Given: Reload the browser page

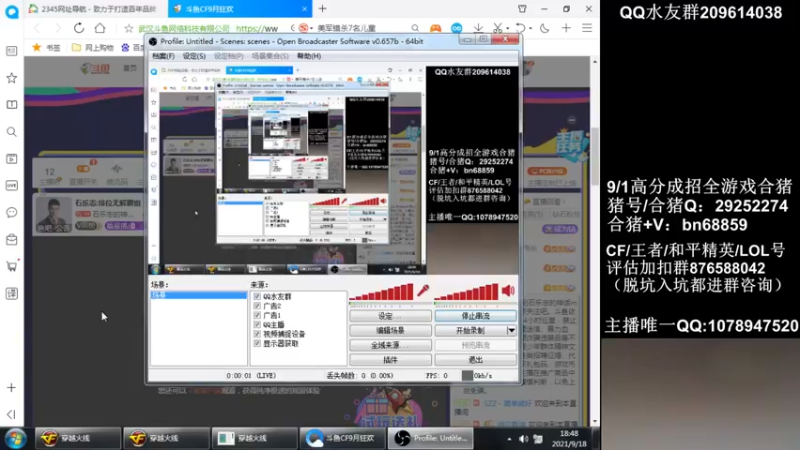Looking at the screenshot, I should click(x=79, y=28).
